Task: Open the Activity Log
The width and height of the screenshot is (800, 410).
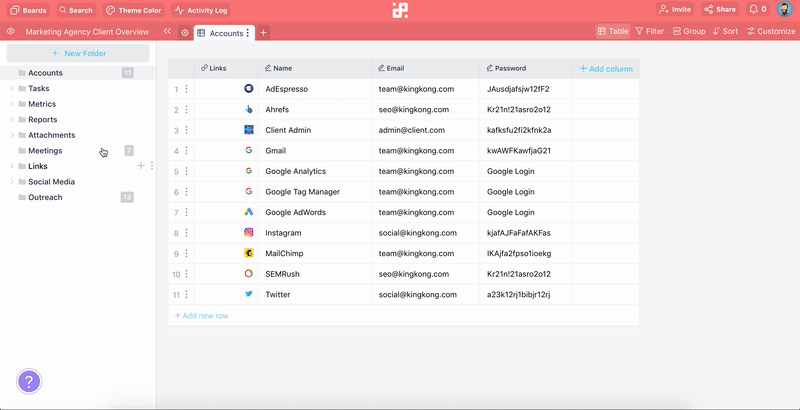Action: (201, 10)
